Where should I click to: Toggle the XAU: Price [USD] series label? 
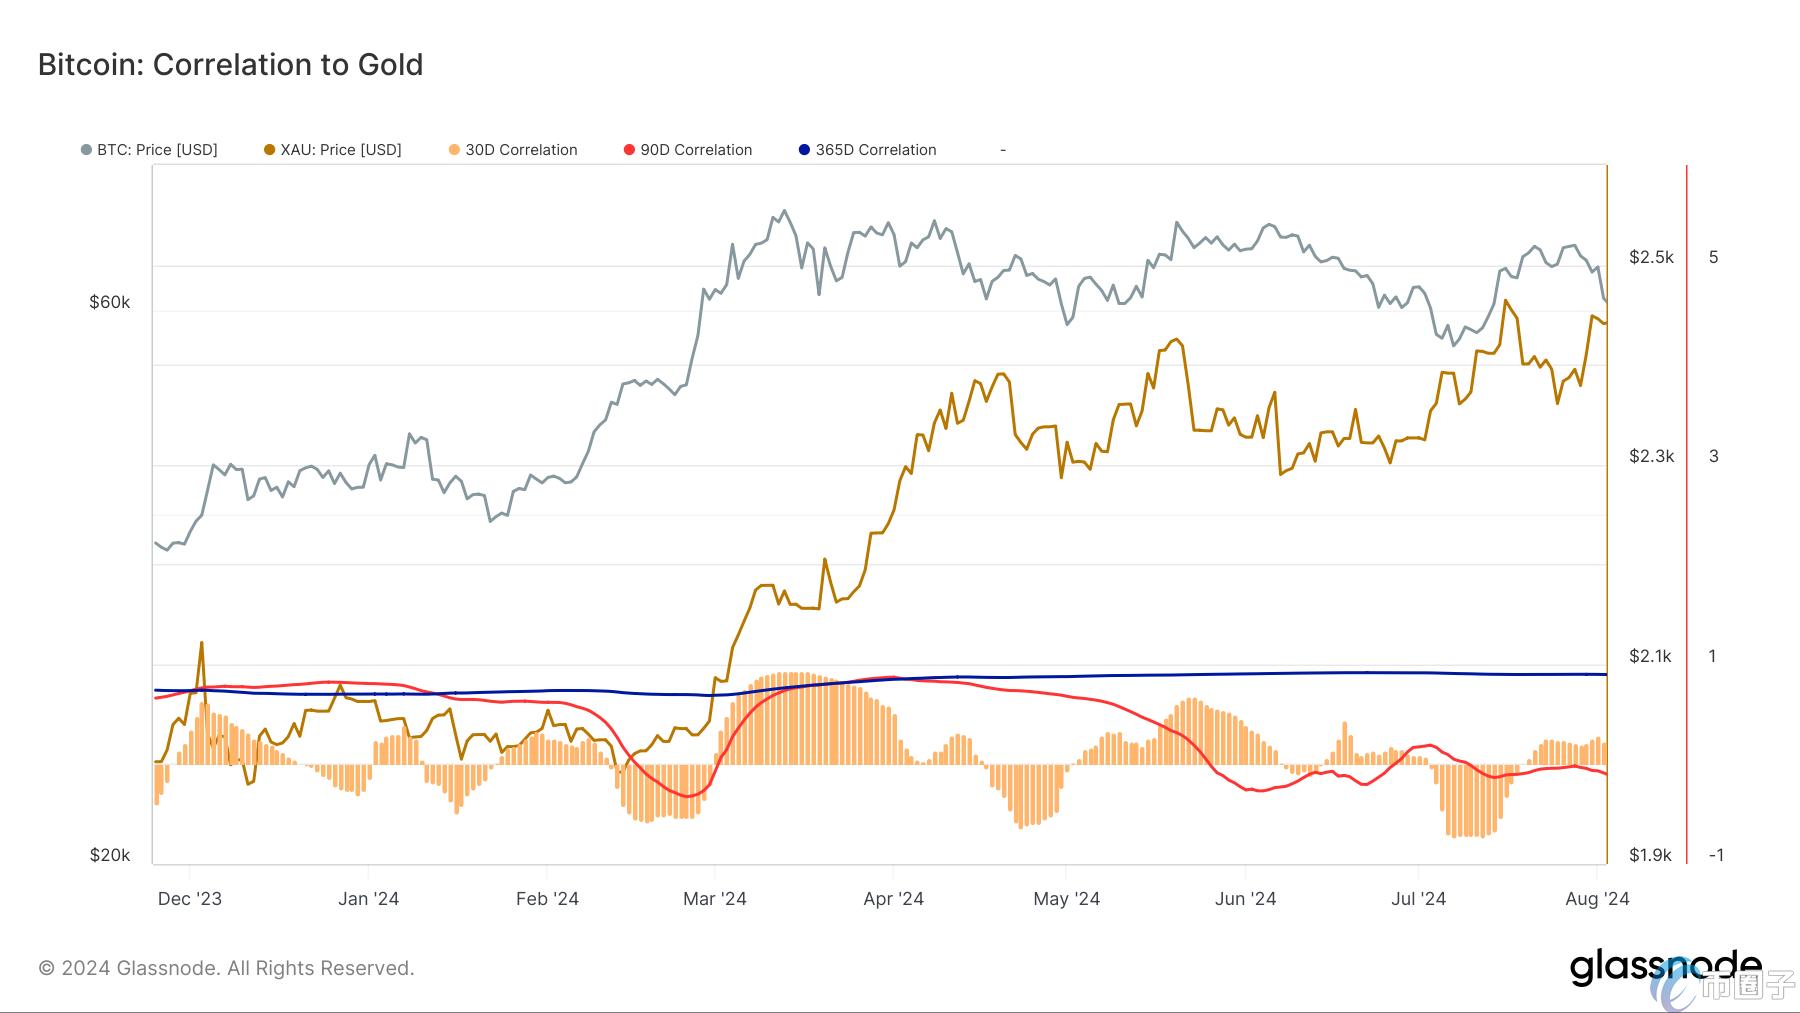[x=341, y=150]
